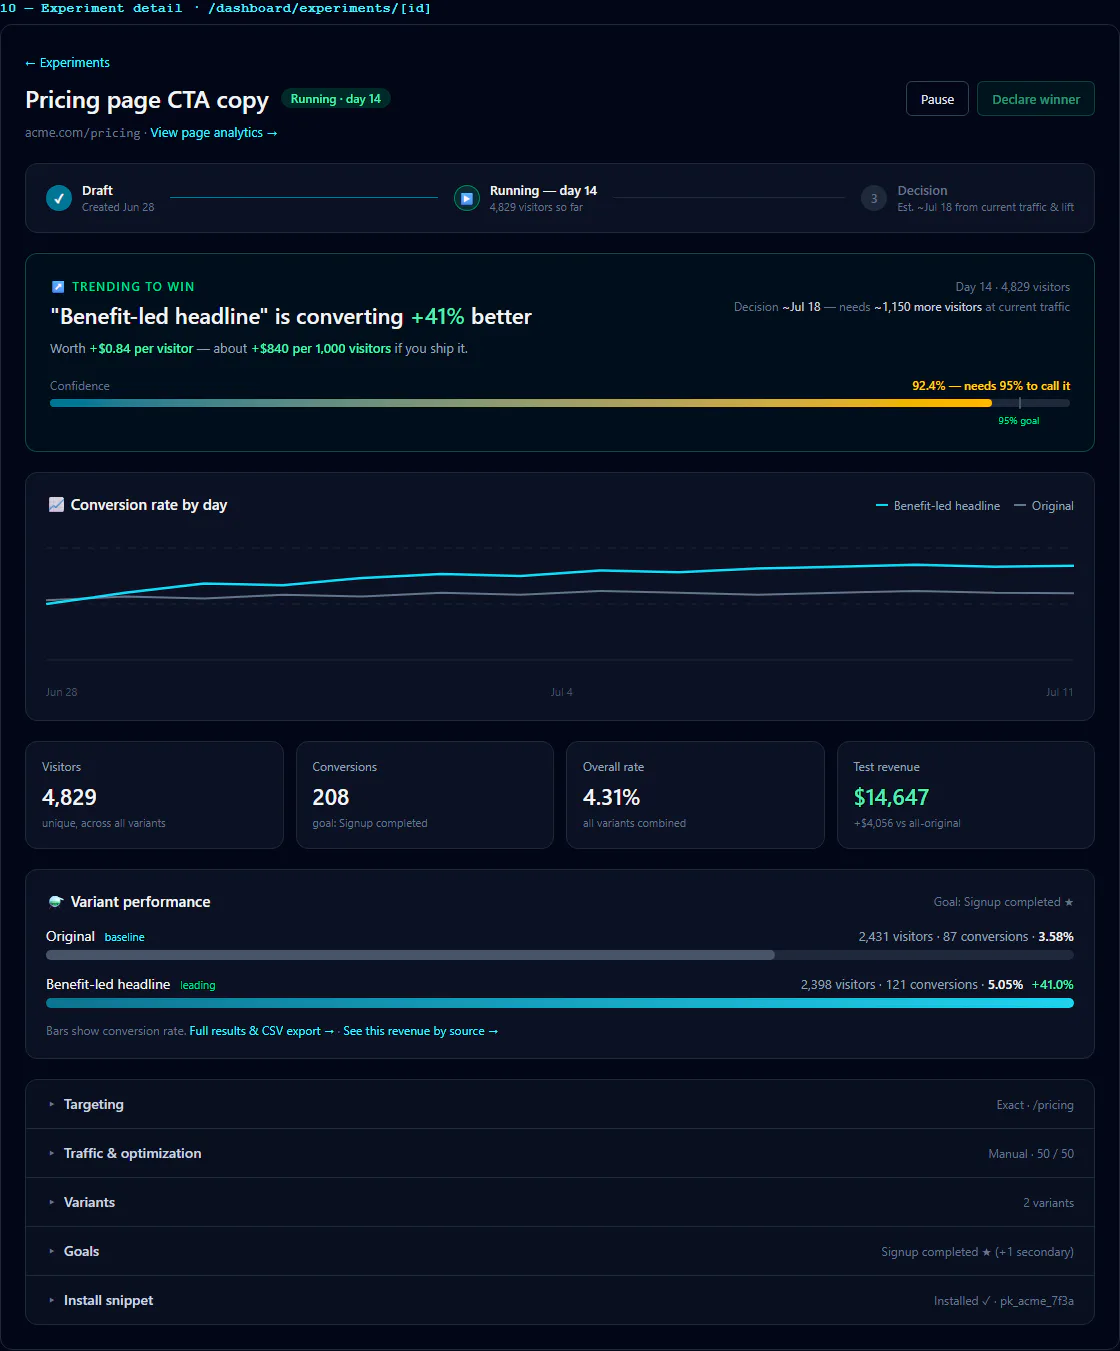1120x1351 pixels.
Task: Open the View page analytics link
Action: (214, 133)
